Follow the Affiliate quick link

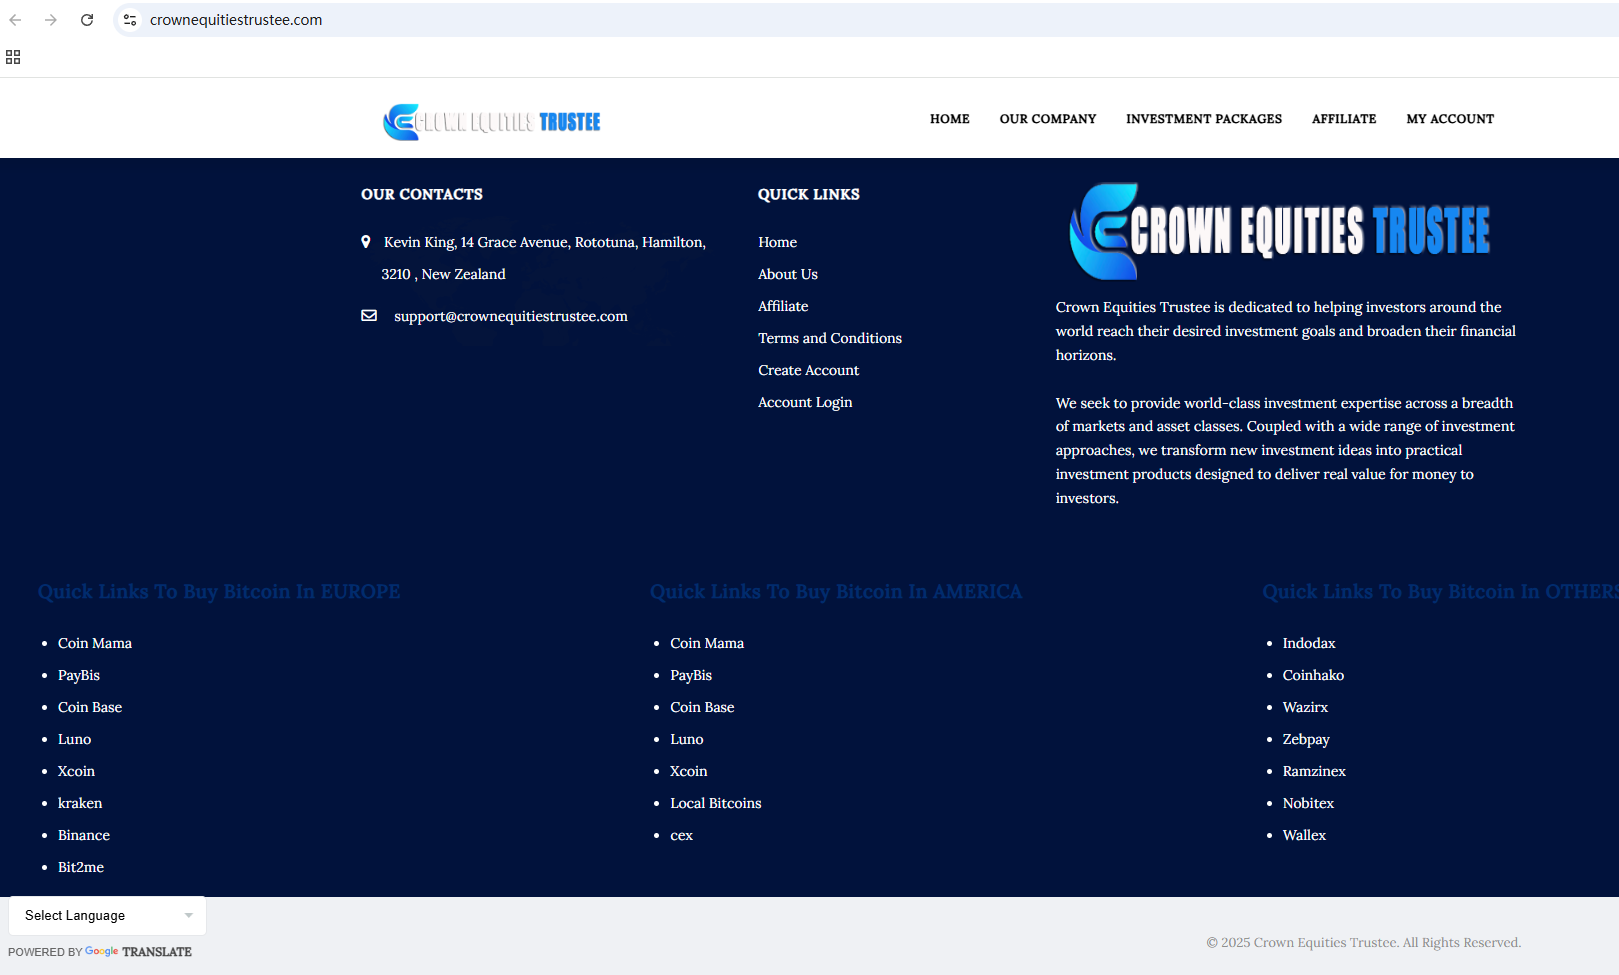pos(783,306)
